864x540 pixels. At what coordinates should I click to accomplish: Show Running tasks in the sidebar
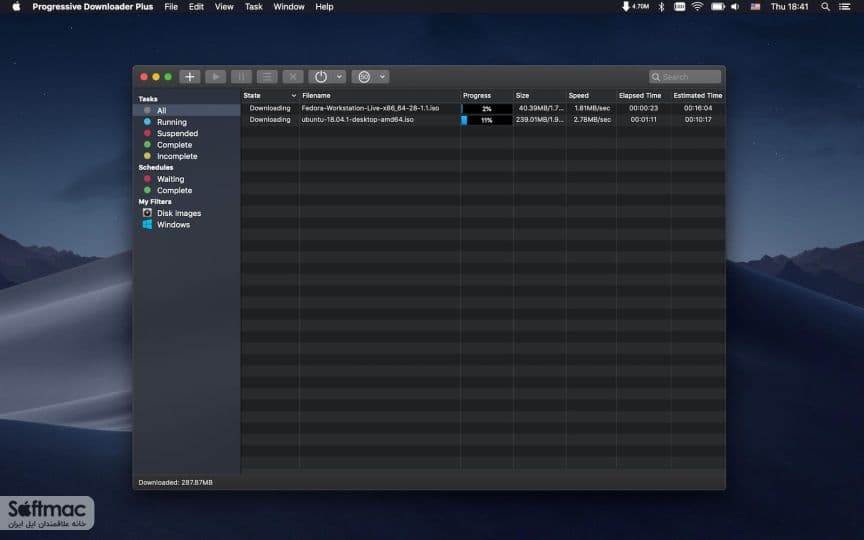[171, 122]
